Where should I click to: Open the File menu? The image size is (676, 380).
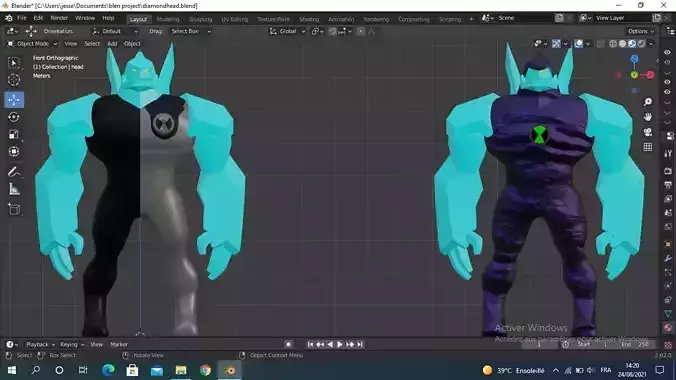tap(22, 18)
